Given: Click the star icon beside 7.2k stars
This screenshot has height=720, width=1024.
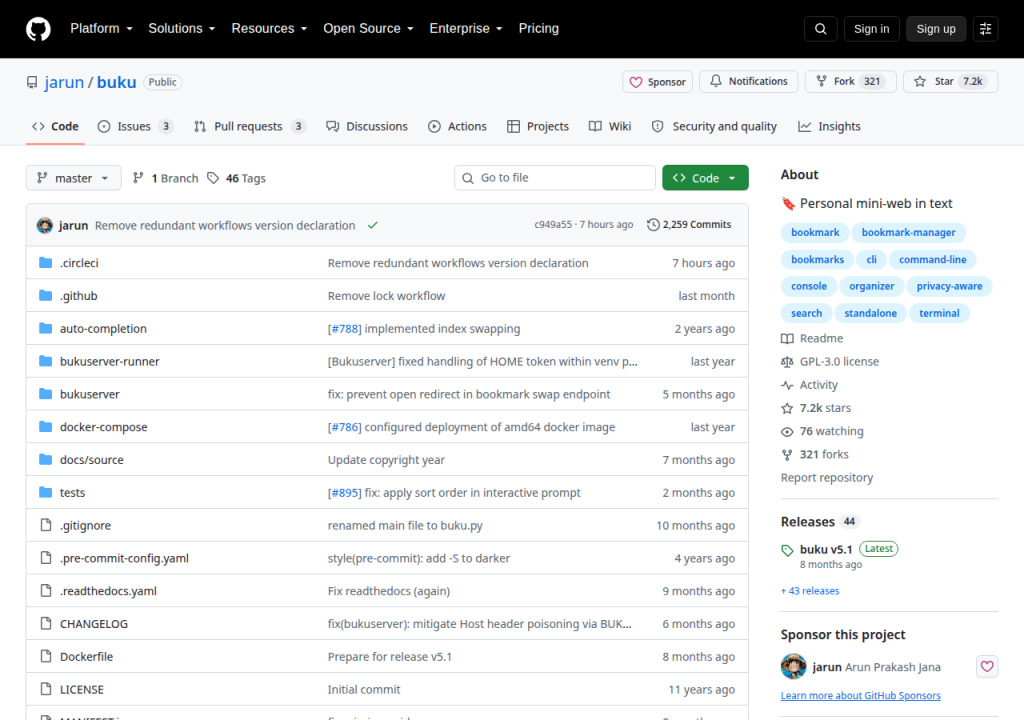Looking at the screenshot, I should coord(787,408).
